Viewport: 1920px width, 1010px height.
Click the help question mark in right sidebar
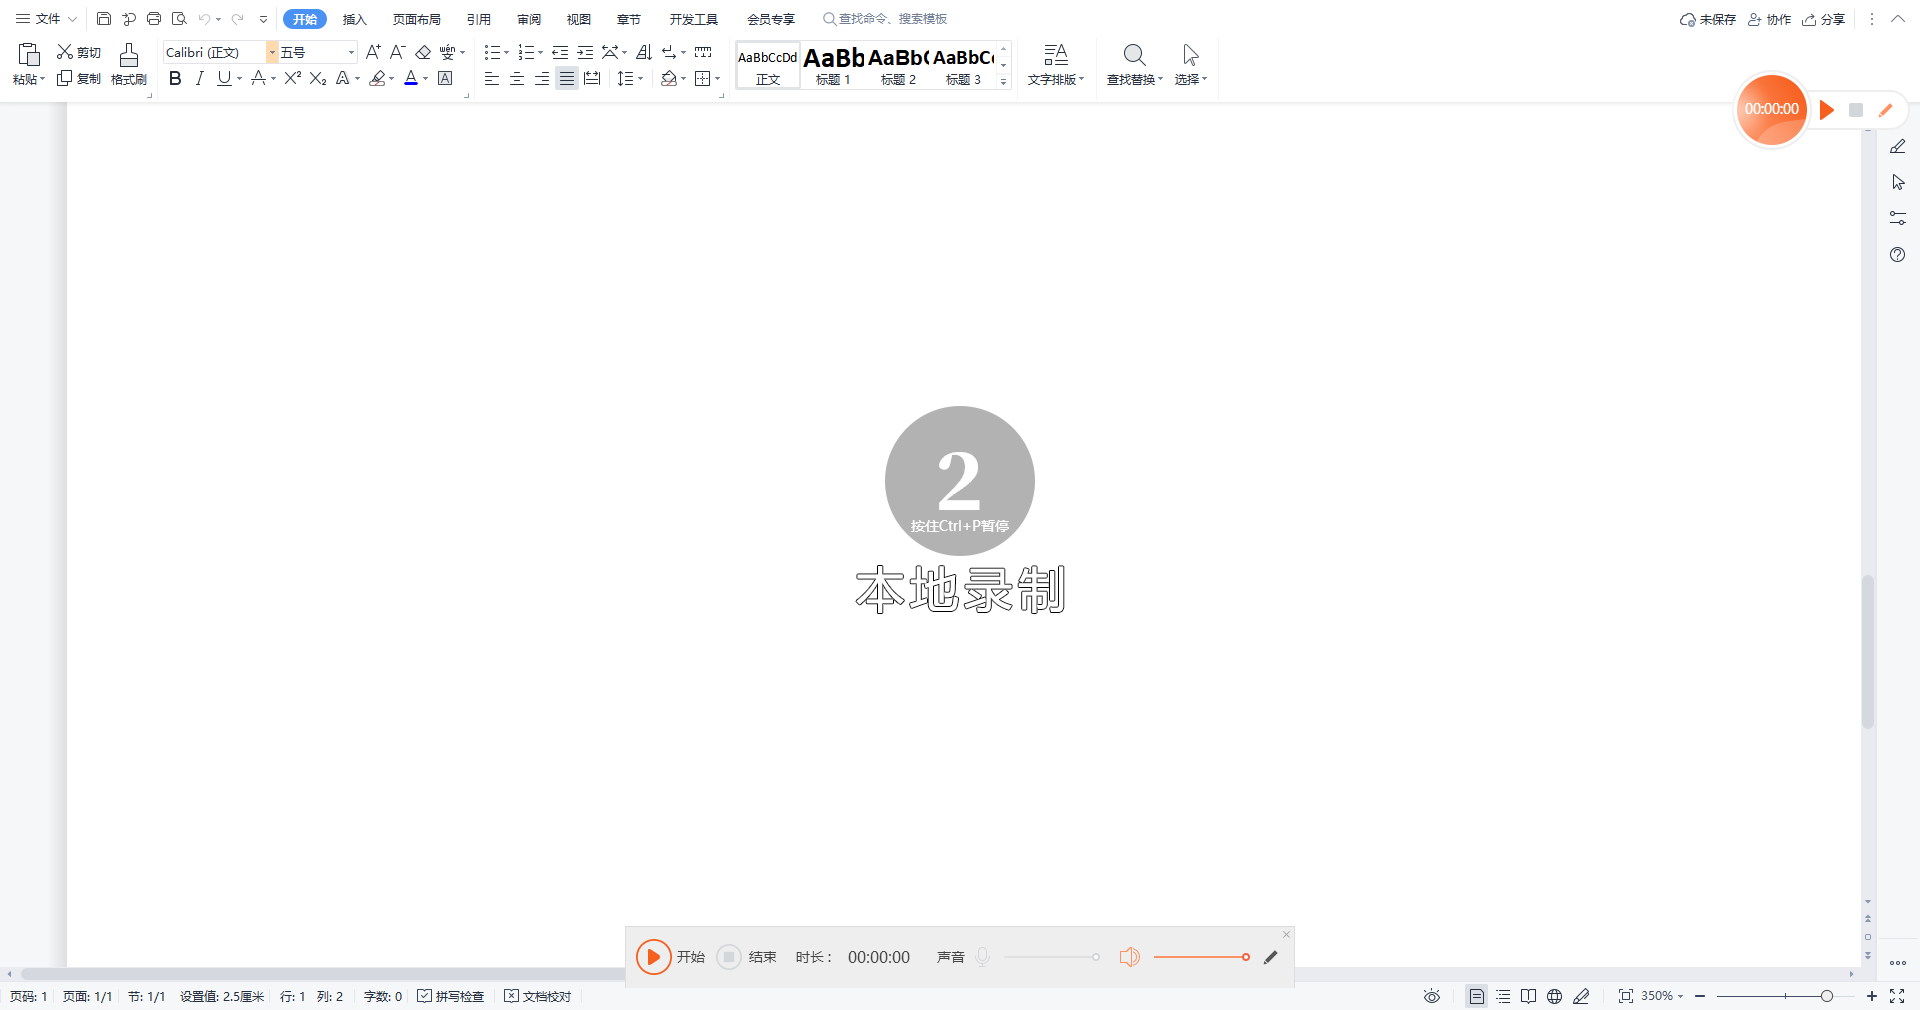pyautogui.click(x=1898, y=255)
